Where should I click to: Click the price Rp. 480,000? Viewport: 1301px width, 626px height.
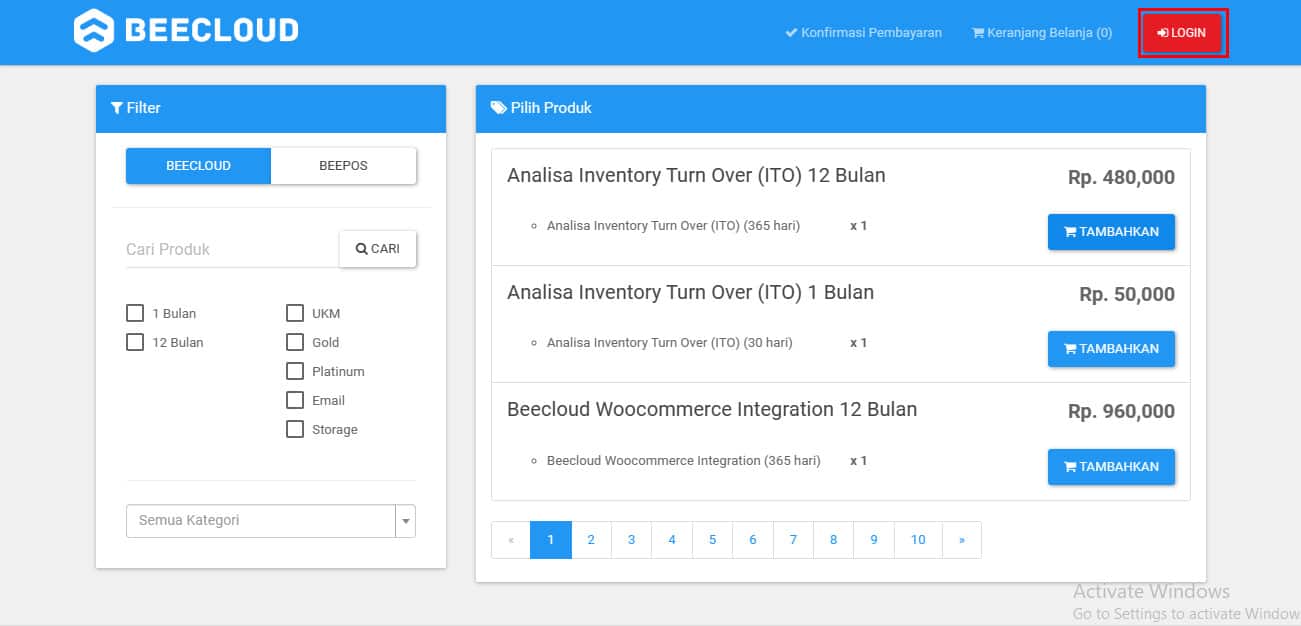1121,178
